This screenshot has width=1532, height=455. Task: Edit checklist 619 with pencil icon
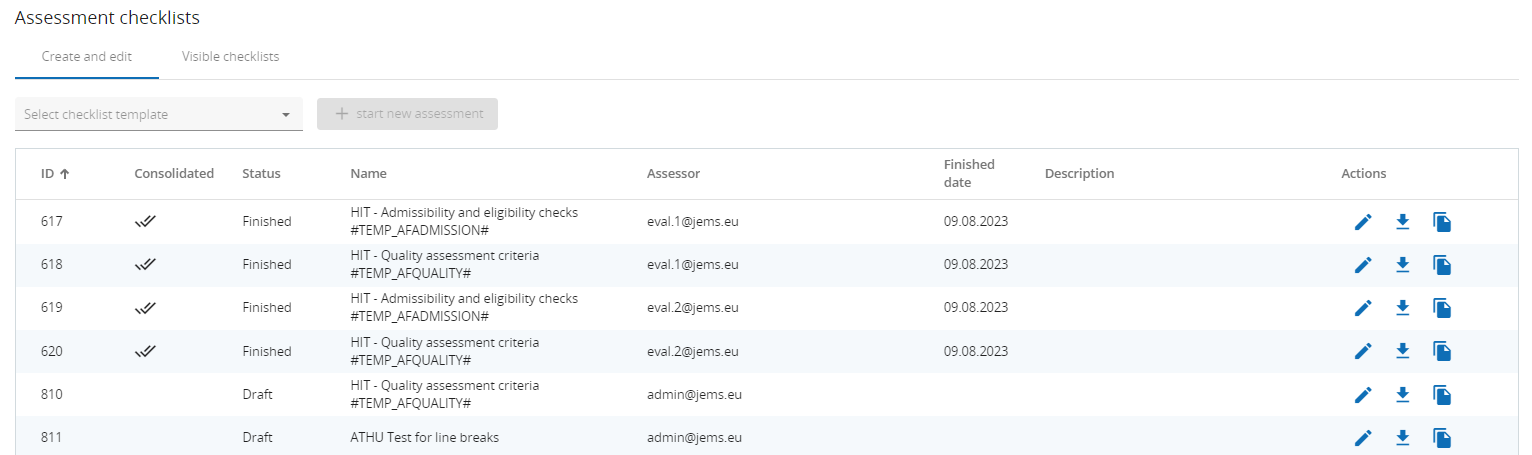click(1363, 308)
